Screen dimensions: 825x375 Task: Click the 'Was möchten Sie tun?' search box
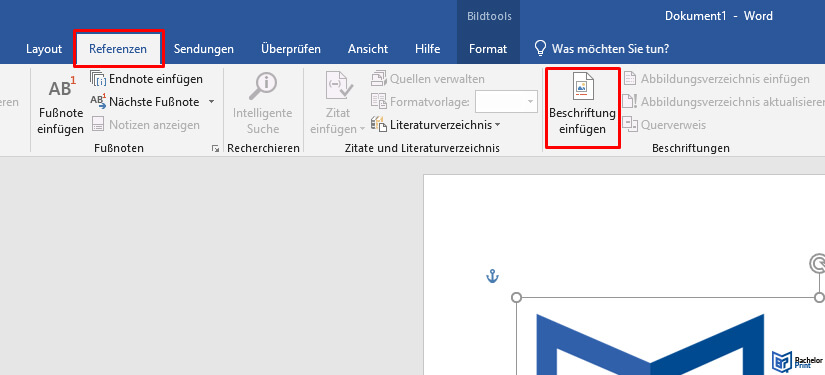(610, 49)
